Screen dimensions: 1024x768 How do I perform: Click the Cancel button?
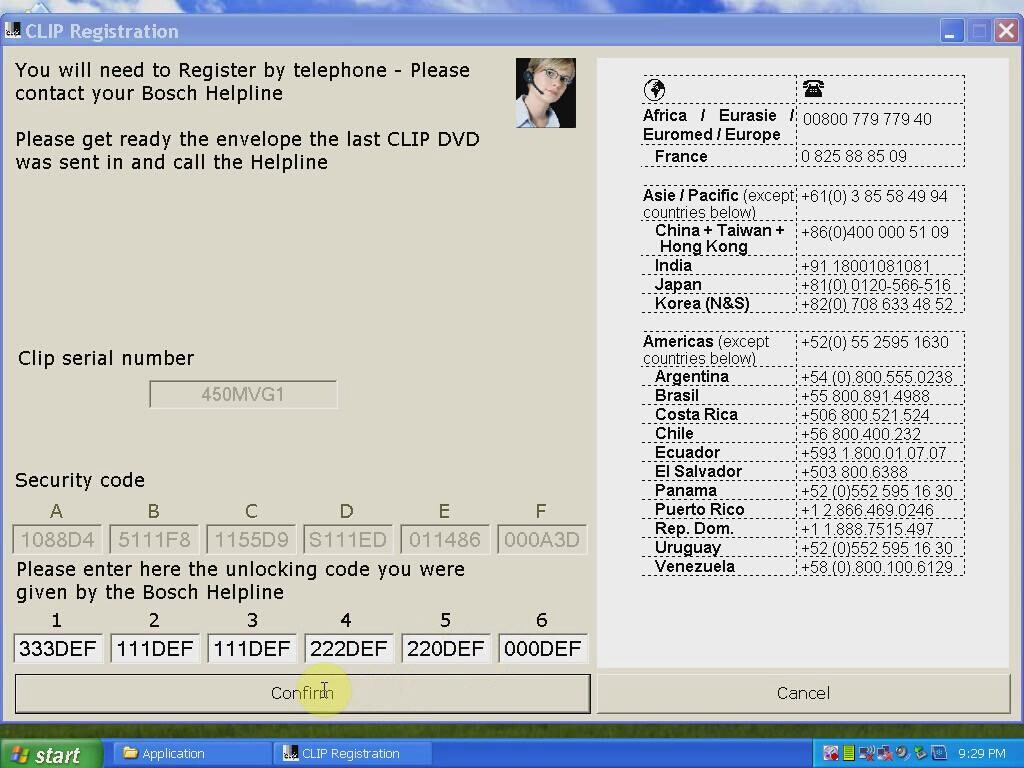pos(803,693)
